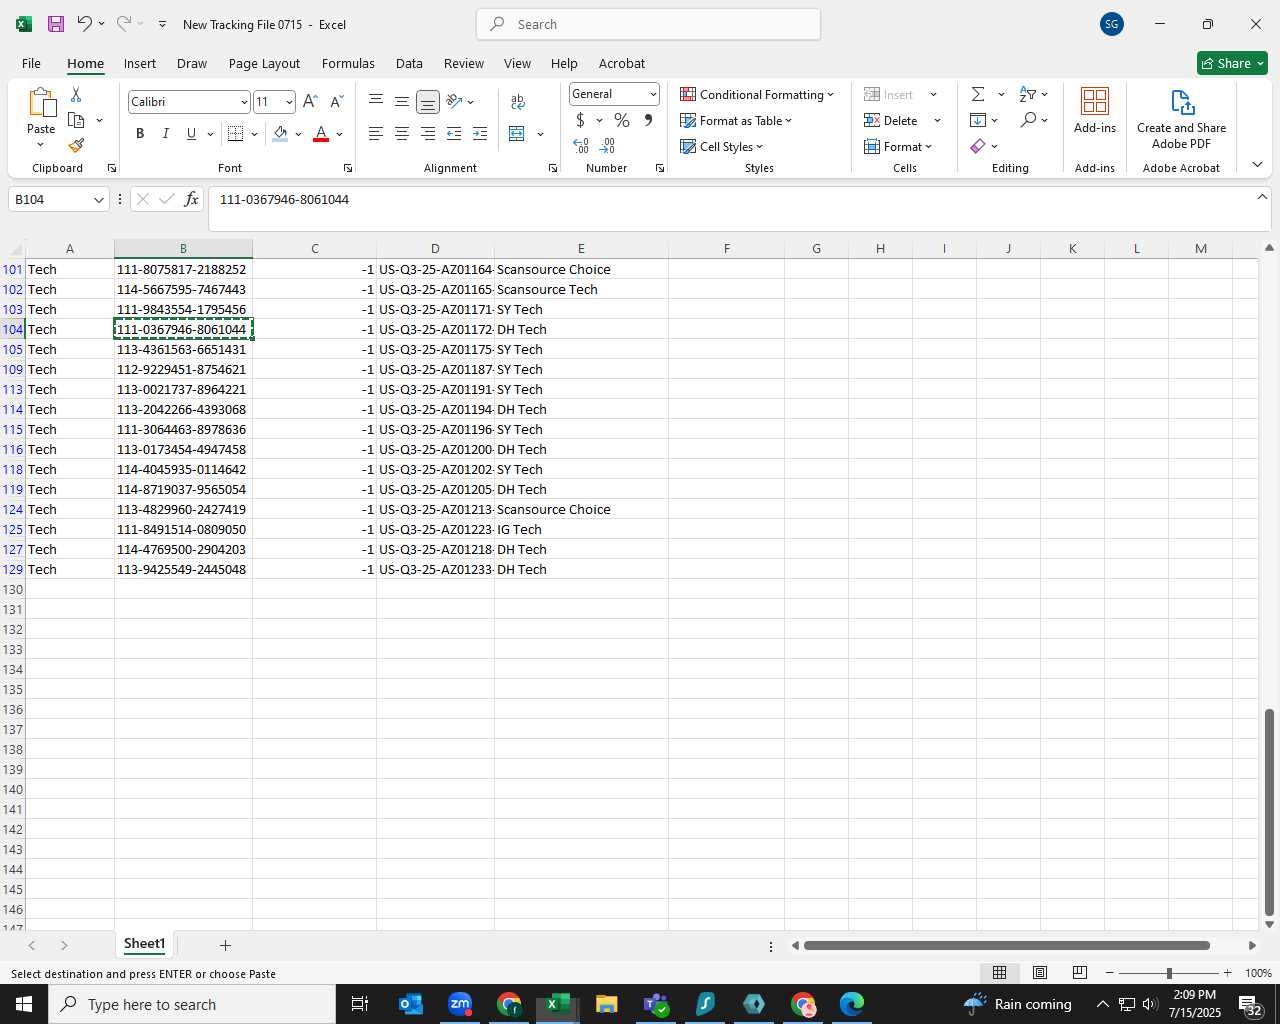Viewport: 1280px width, 1024px height.
Task: Open the File menu tab
Action: tap(31, 63)
